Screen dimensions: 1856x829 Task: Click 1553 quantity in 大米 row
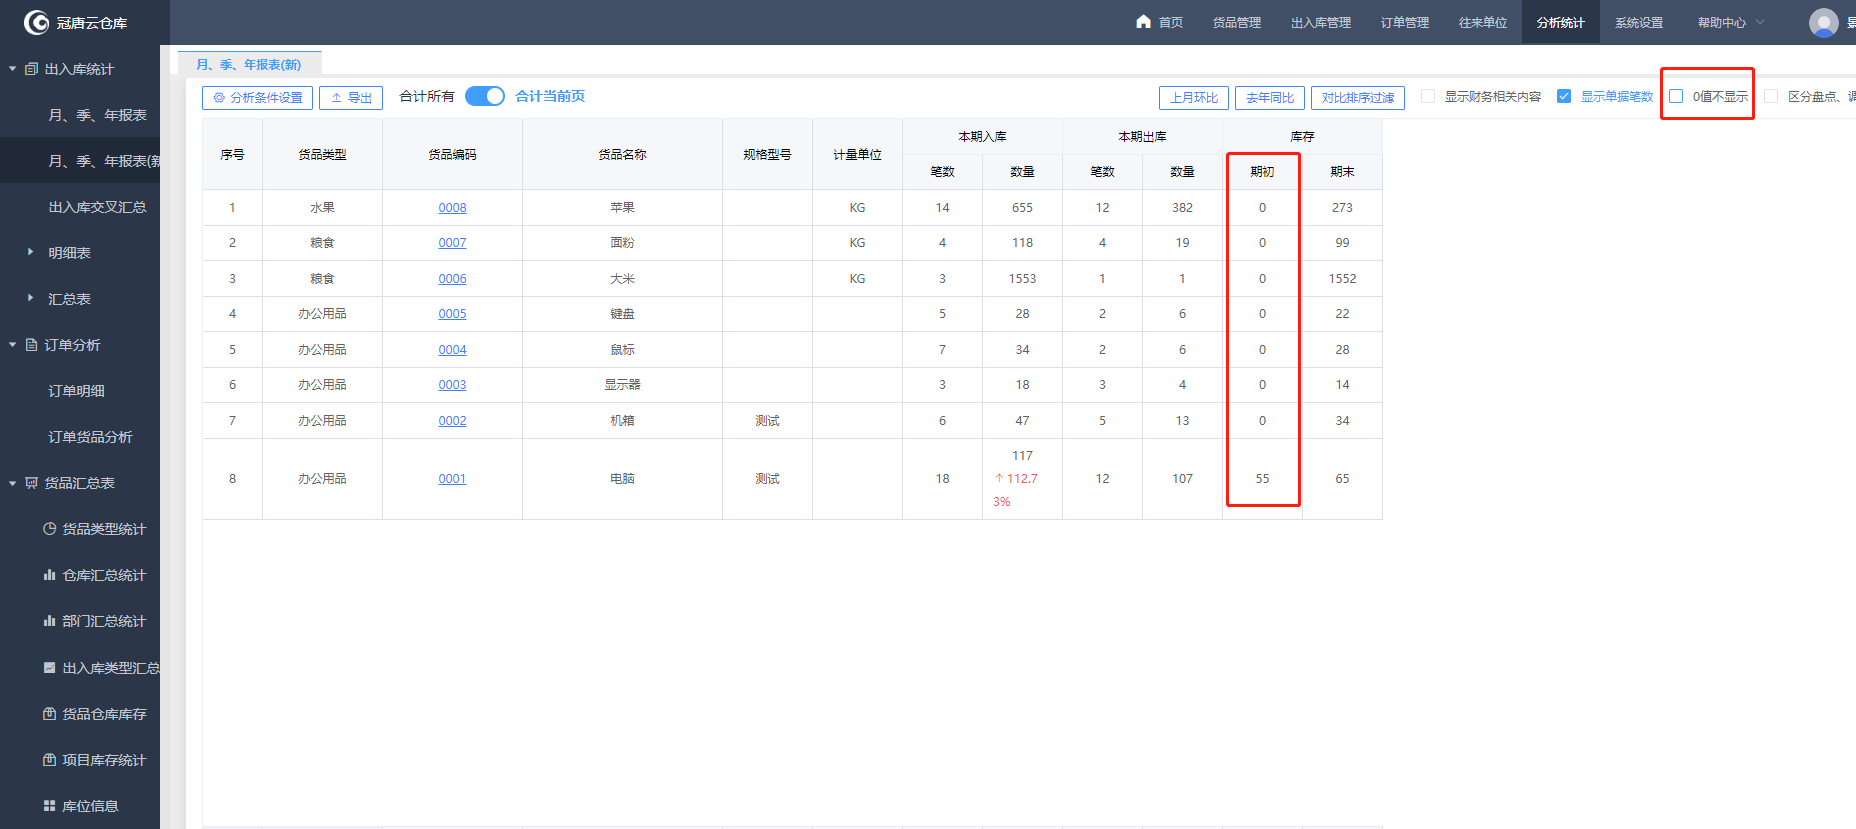(x=1022, y=279)
